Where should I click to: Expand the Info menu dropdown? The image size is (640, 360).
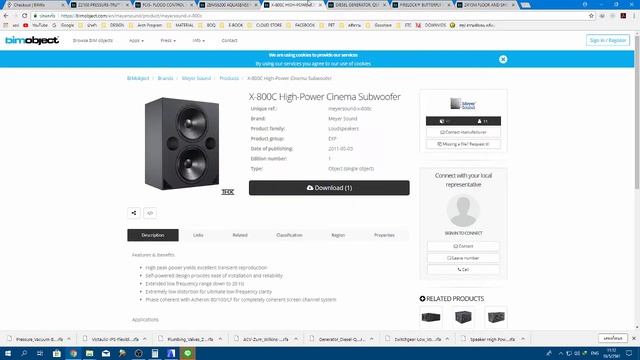pos(198,40)
